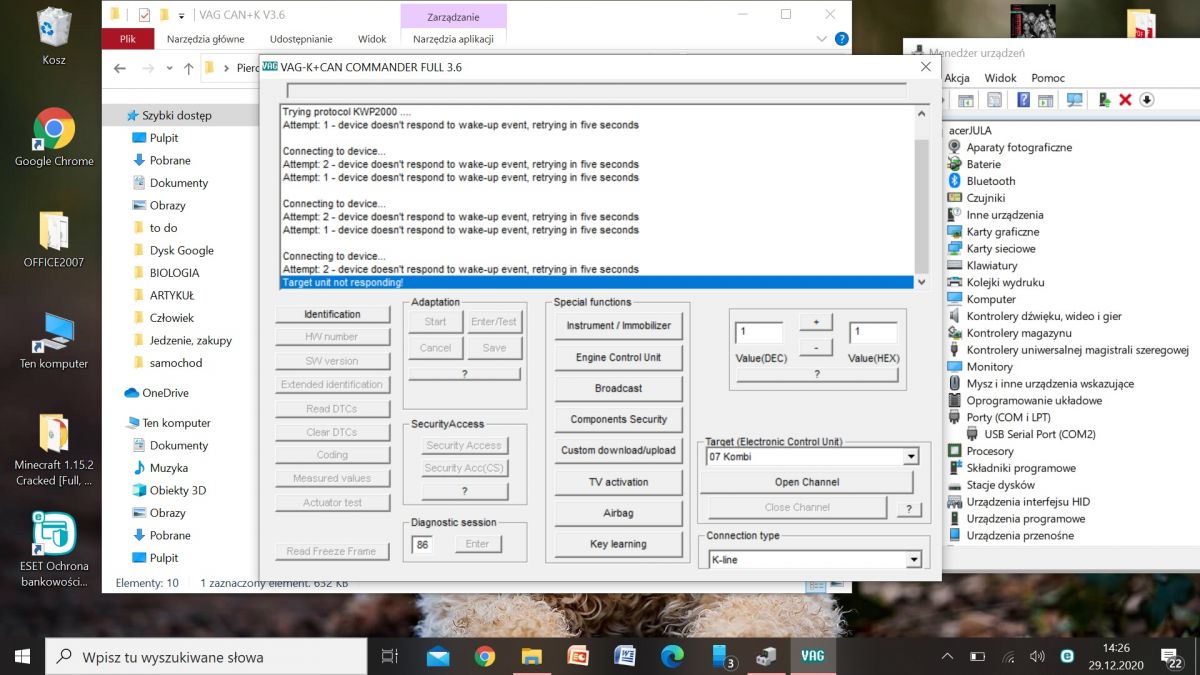Open Kosz recycle bin icon

click(54, 36)
